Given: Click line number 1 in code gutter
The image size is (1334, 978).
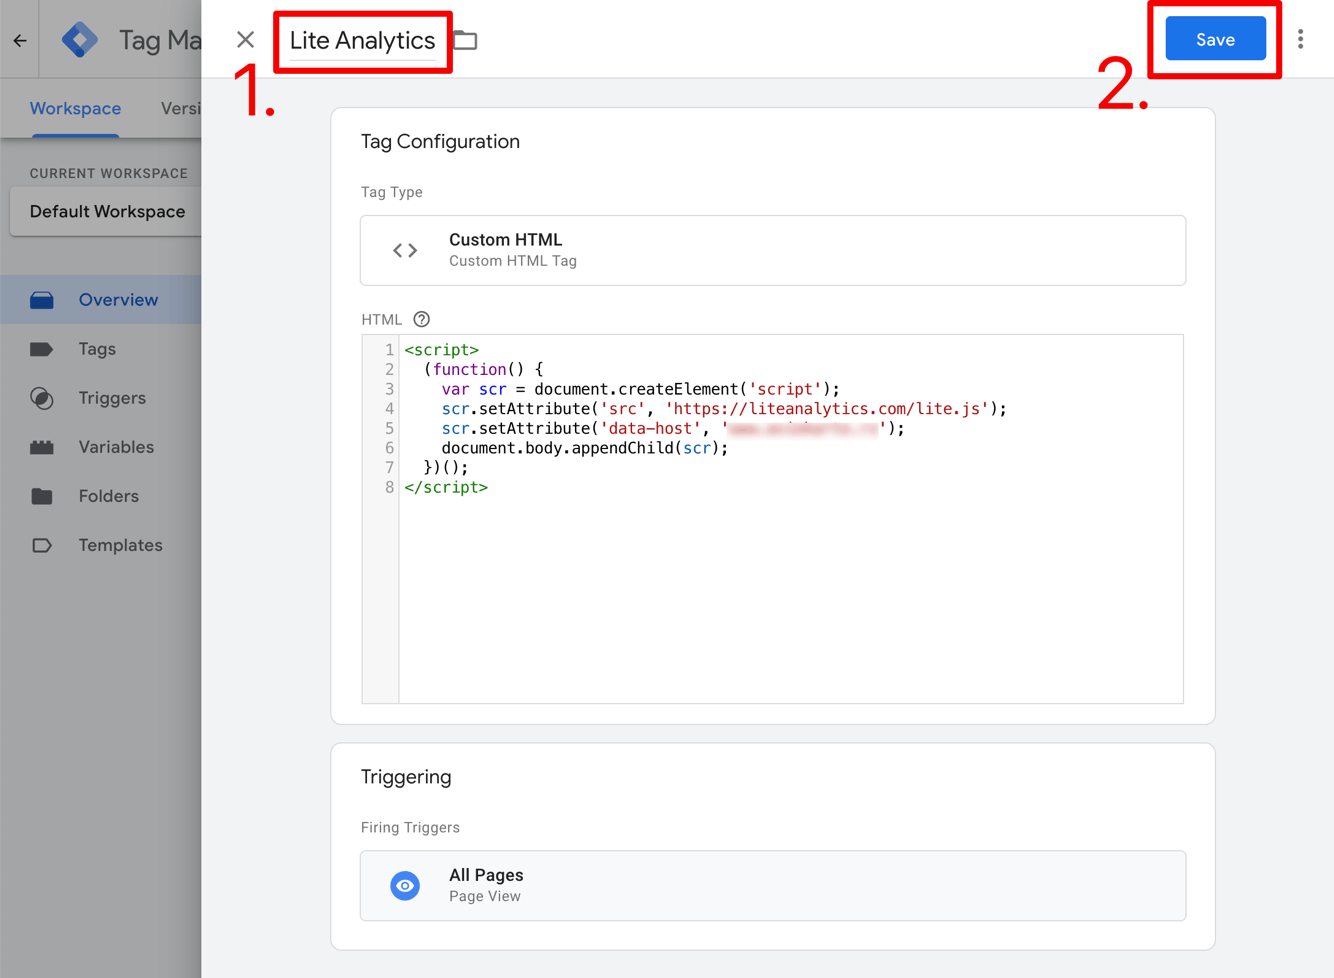Looking at the screenshot, I should [x=389, y=350].
